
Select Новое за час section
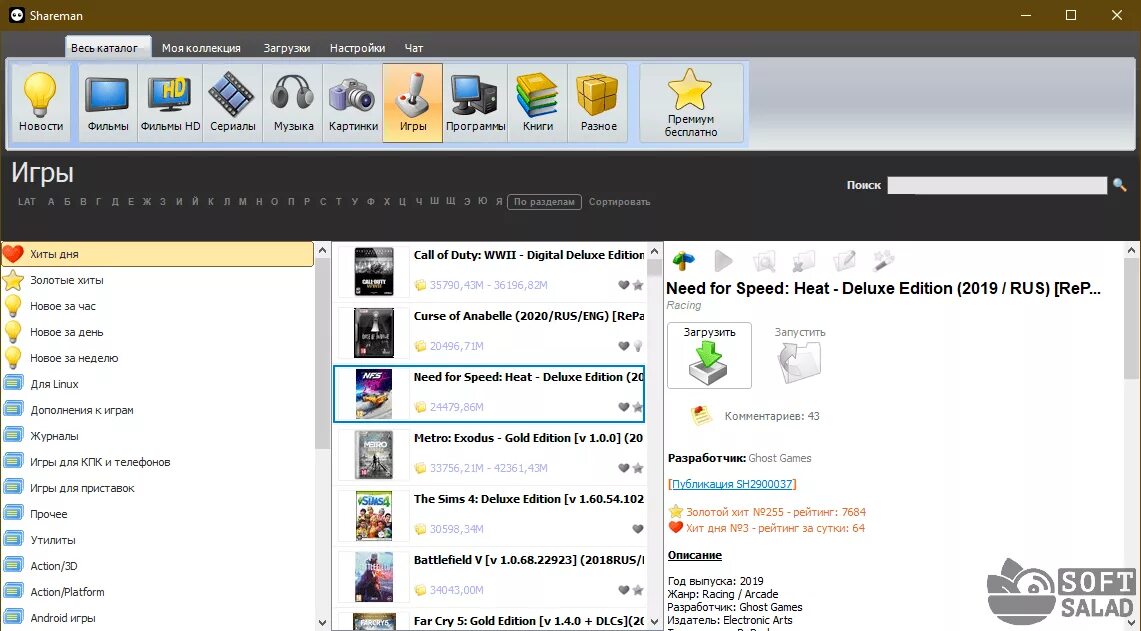coord(157,306)
